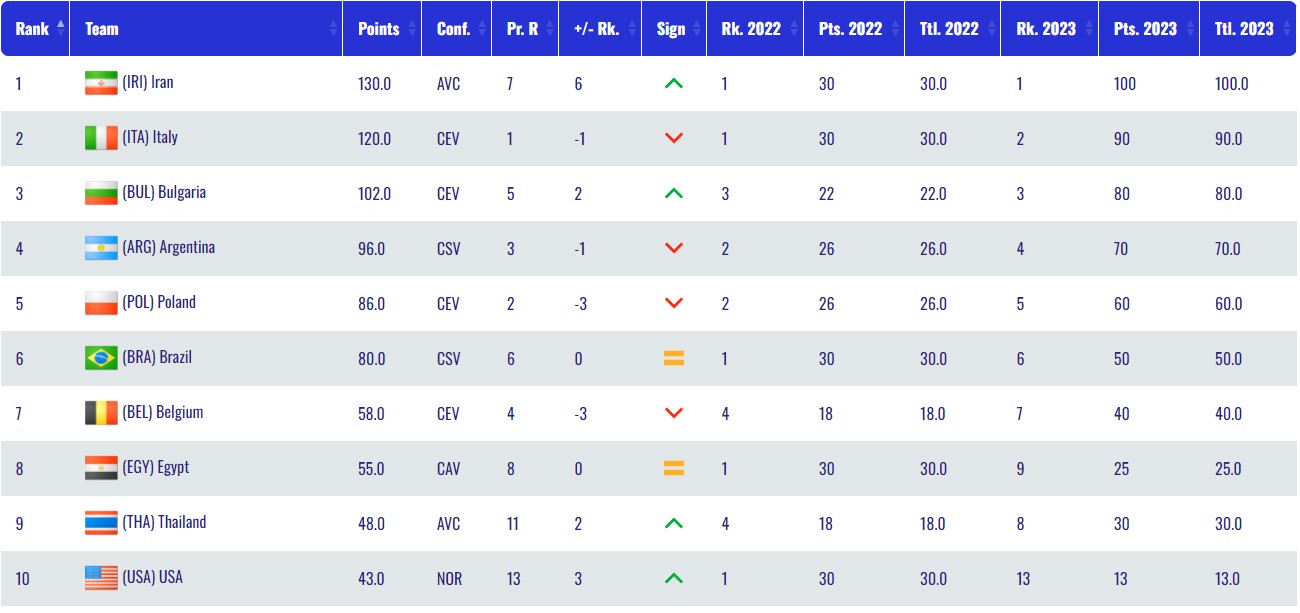Click the Belgium flag icon

coord(101,413)
